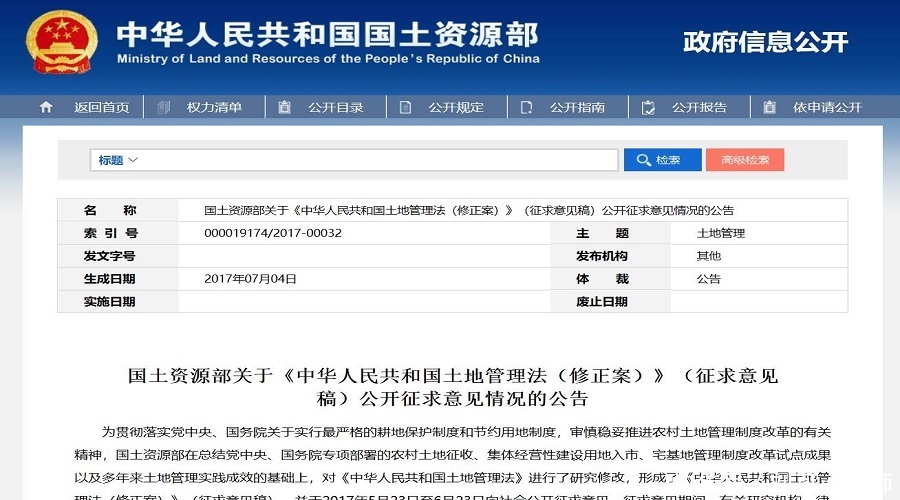The height and width of the screenshot is (500, 900).
Task: Click the 政府信息公开 header text
Action: (x=765, y=42)
